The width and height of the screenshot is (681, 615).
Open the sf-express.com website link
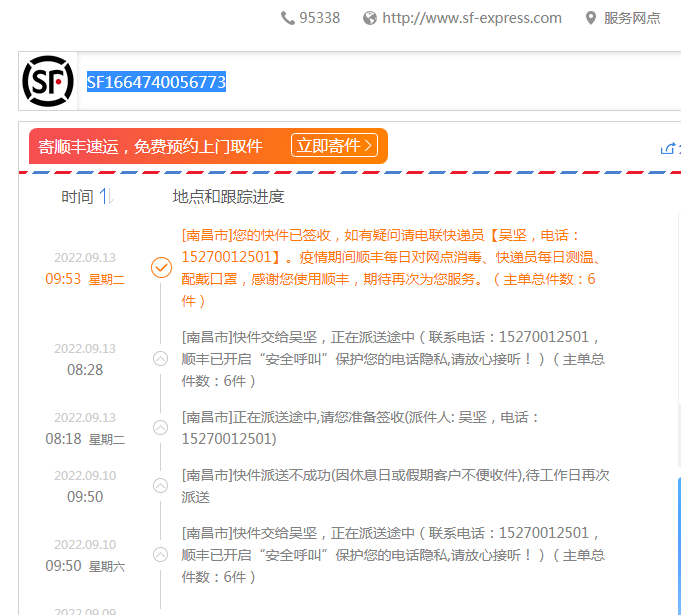point(472,18)
